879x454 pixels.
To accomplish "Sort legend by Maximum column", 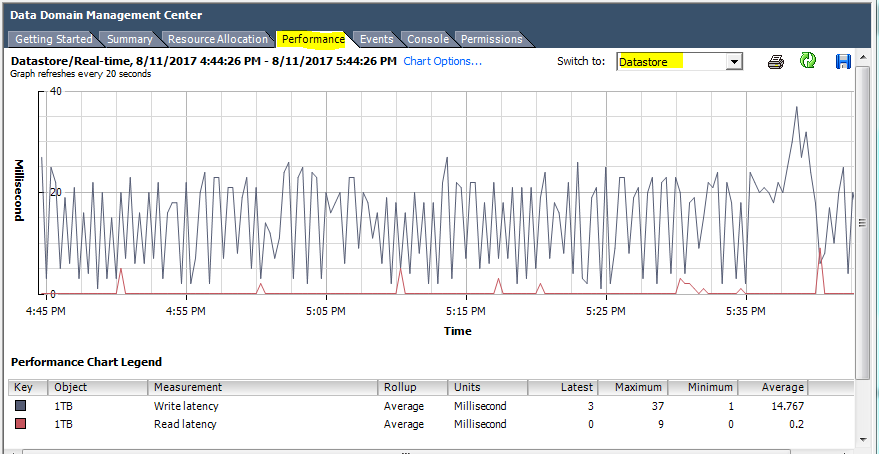I will pos(632,387).
